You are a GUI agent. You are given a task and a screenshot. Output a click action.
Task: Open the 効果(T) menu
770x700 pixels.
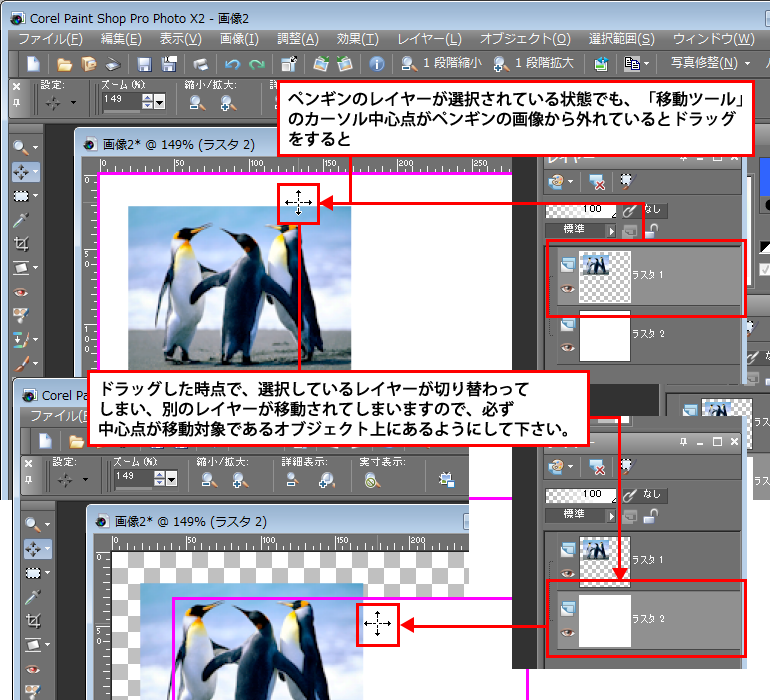(x=358, y=39)
